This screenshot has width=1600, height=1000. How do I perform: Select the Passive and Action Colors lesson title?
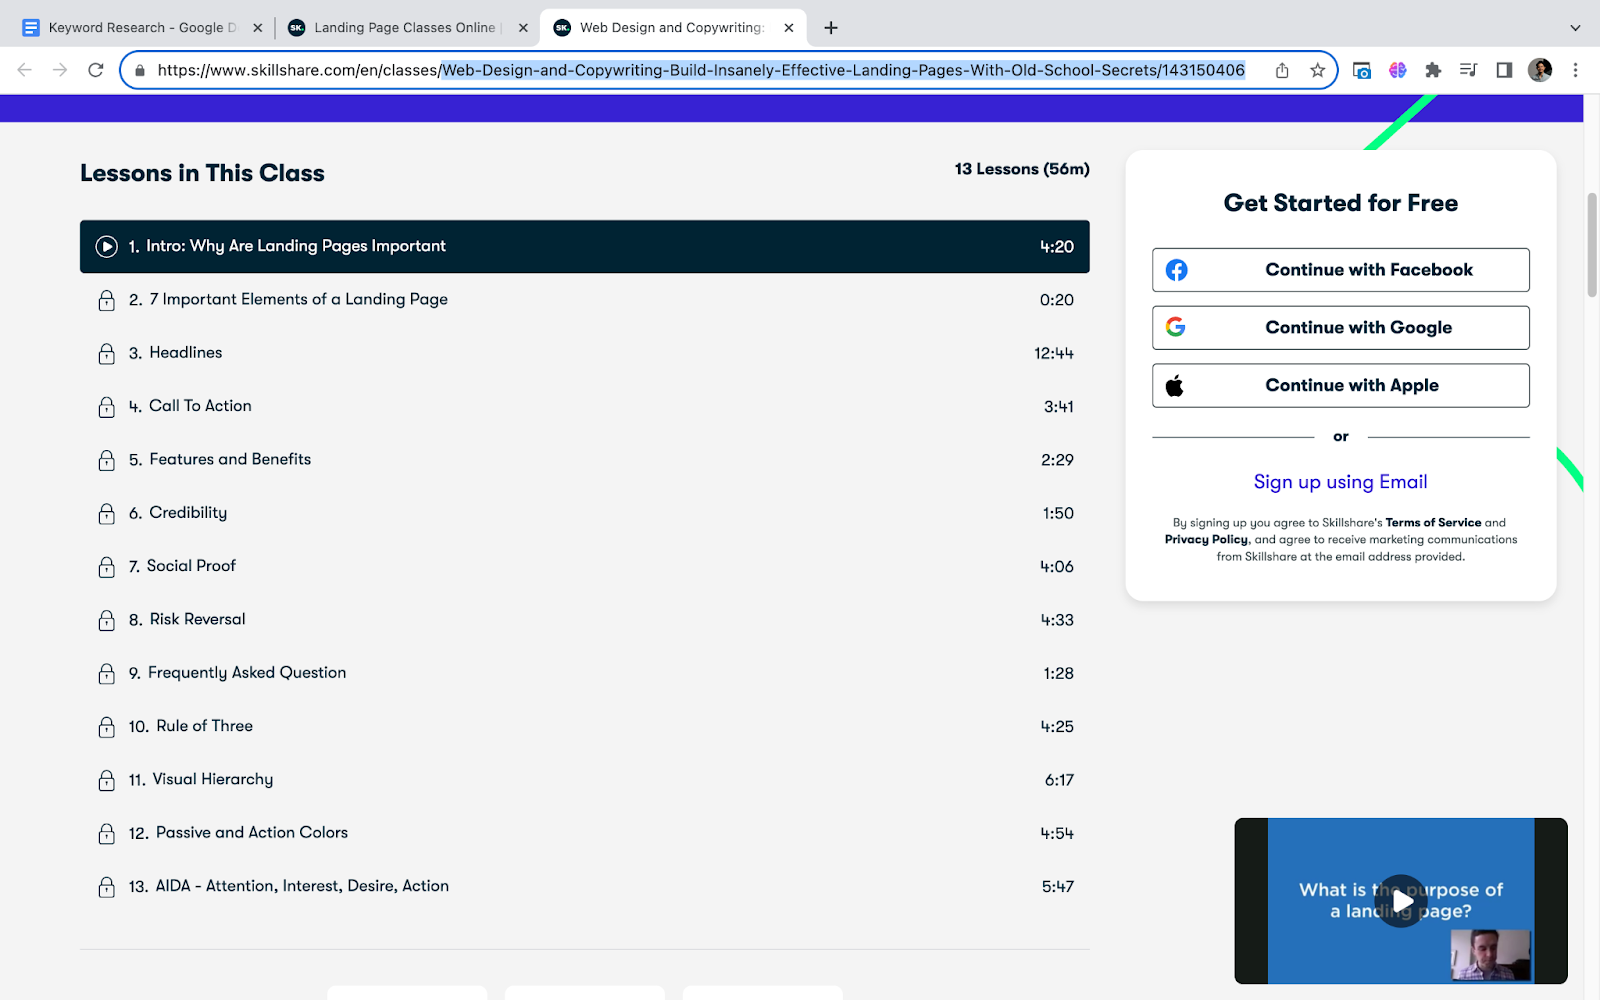[252, 833]
